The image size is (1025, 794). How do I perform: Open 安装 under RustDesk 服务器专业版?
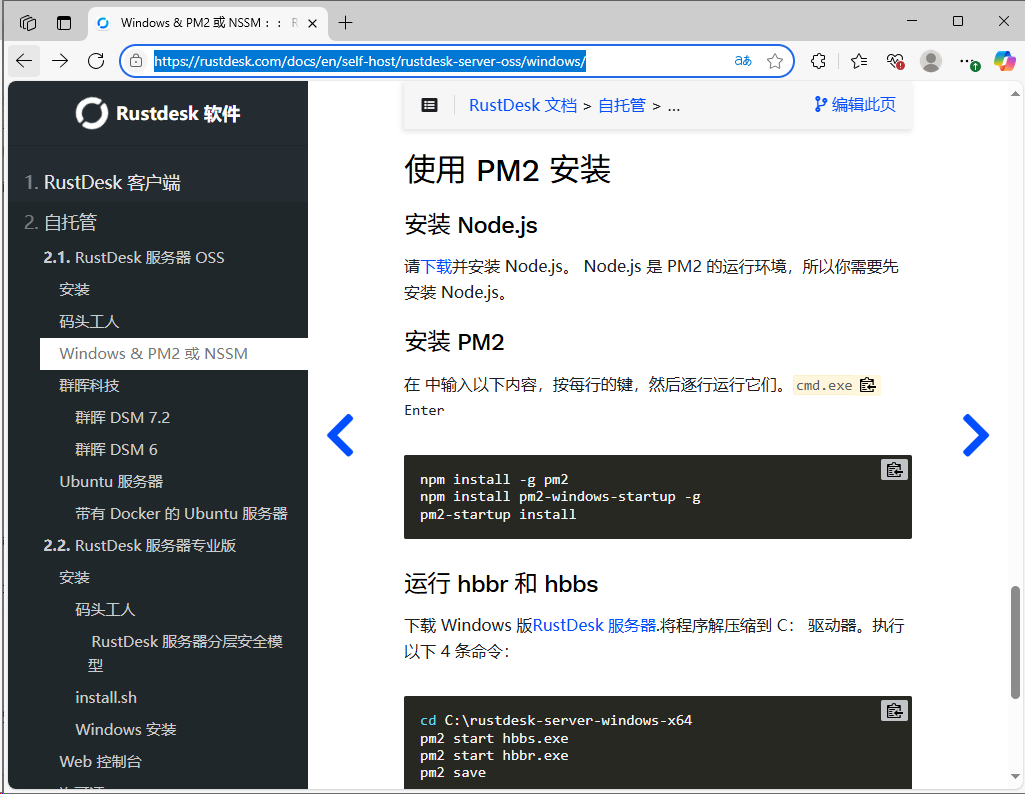pos(75,578)
